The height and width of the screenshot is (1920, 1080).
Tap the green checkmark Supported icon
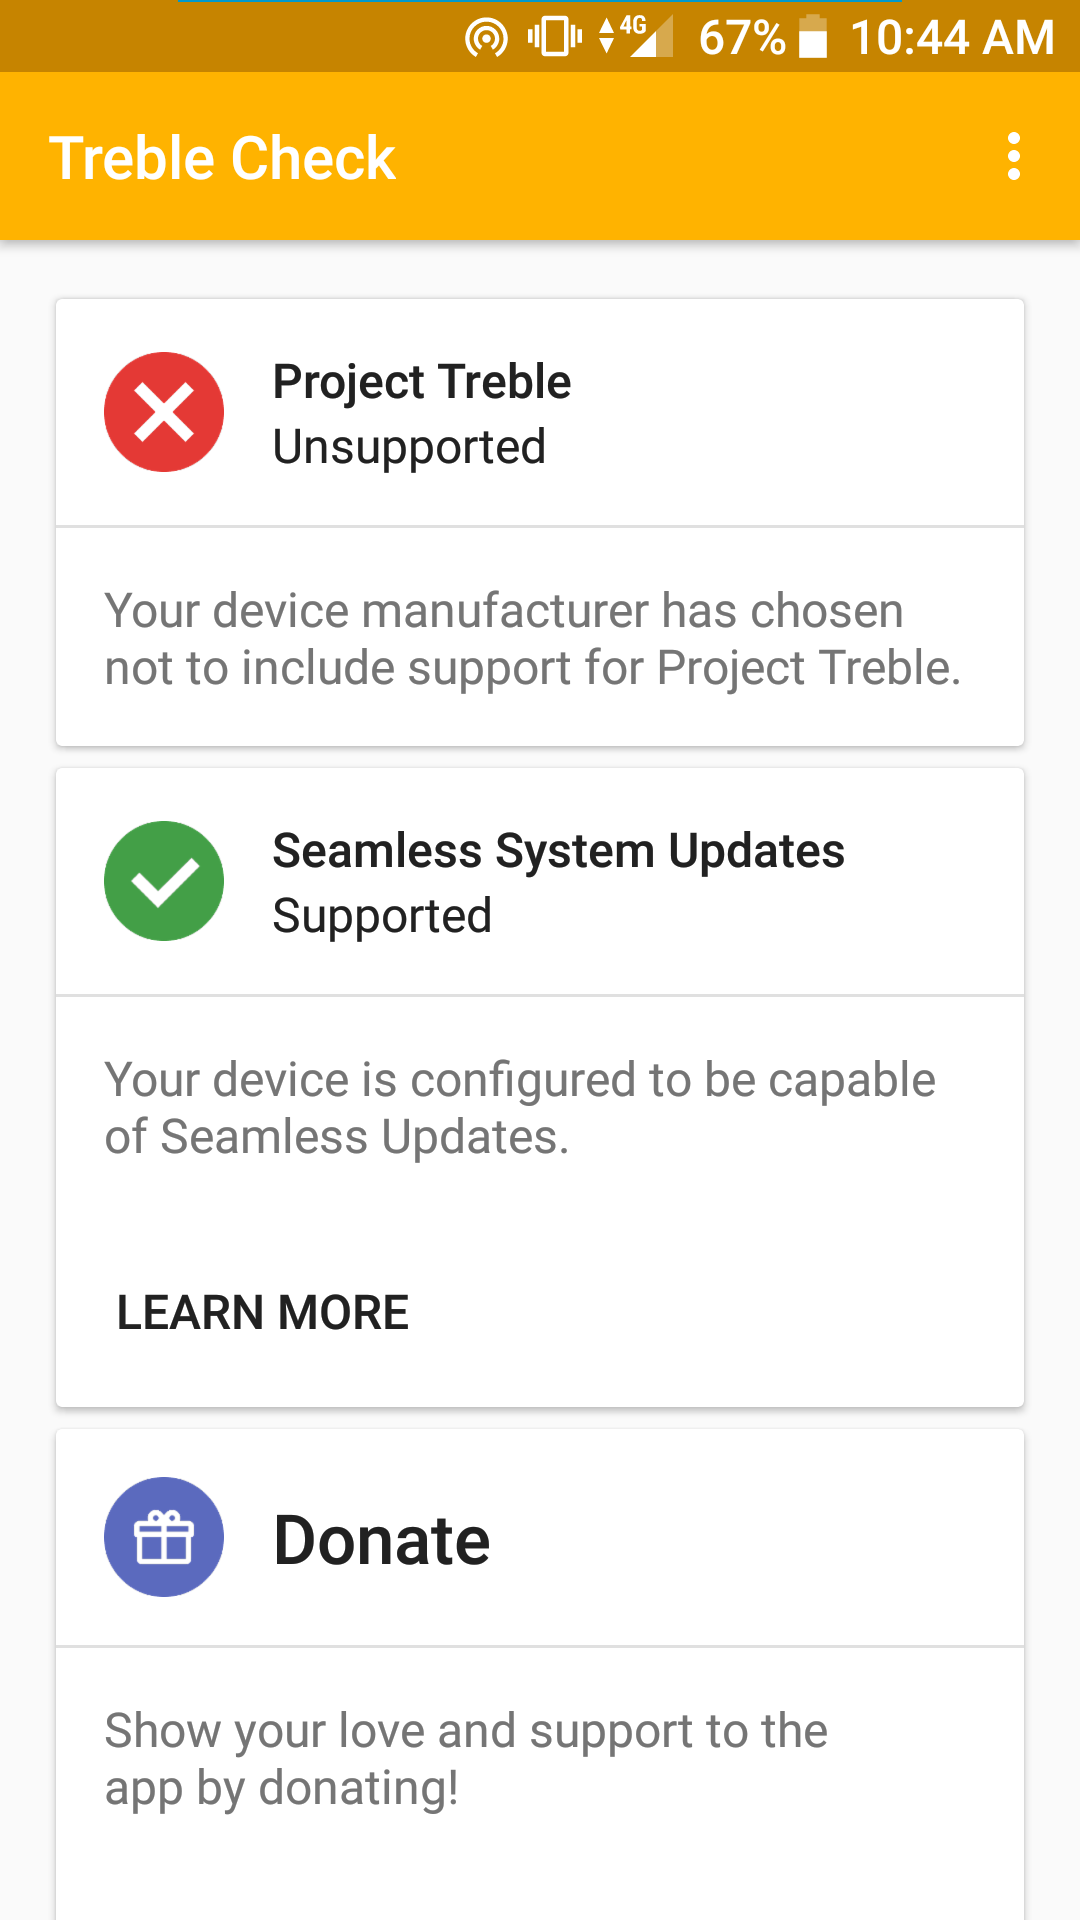click(164, 881)
